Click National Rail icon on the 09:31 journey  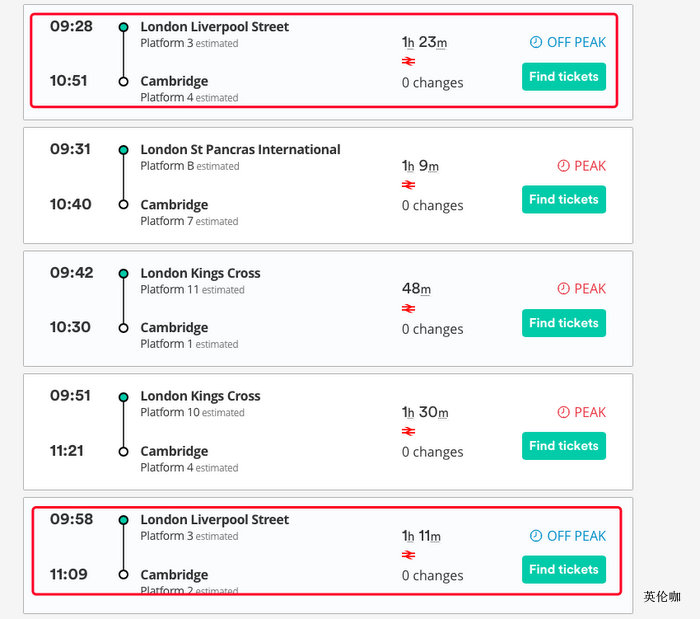coord(408,185)
